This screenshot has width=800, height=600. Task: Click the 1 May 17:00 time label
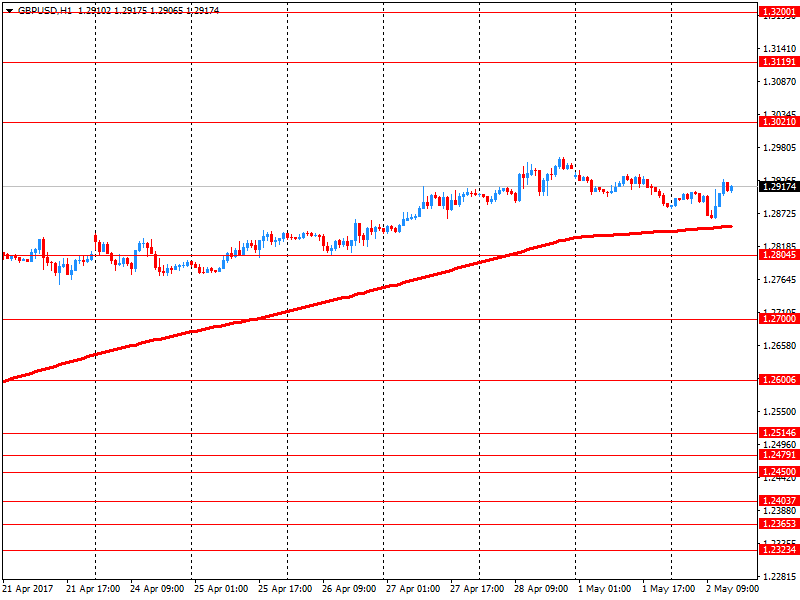668,589
